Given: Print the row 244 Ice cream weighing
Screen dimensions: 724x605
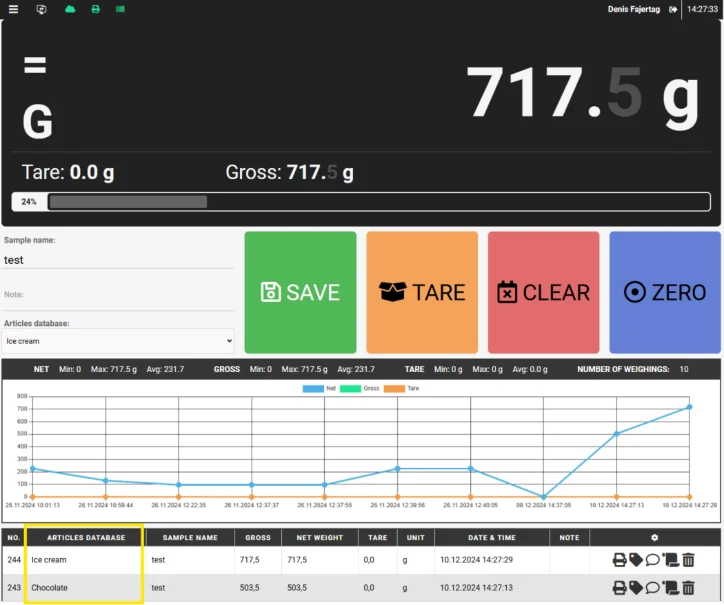Looking at the screenshot, I should 619,560.
